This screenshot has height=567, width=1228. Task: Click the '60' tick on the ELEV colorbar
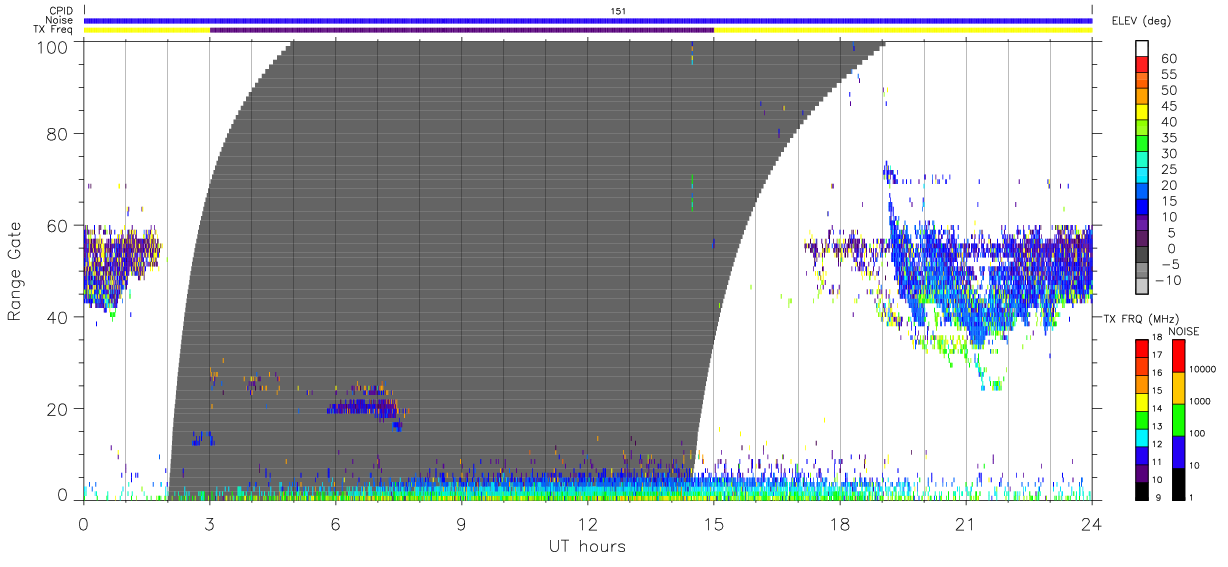pos(1168,59)
